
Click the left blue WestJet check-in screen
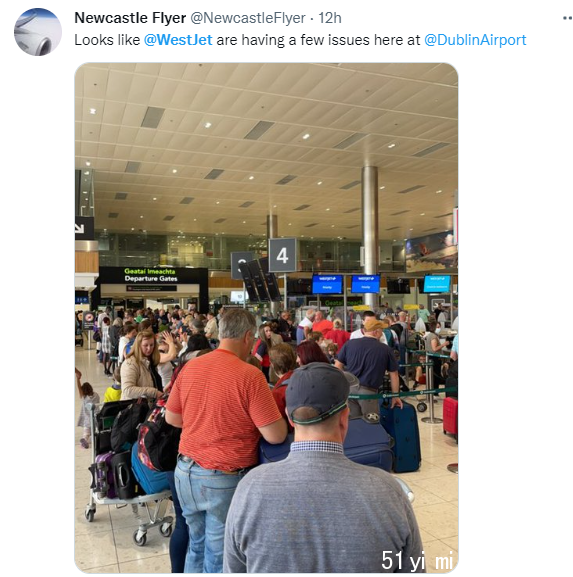(327, 284)
